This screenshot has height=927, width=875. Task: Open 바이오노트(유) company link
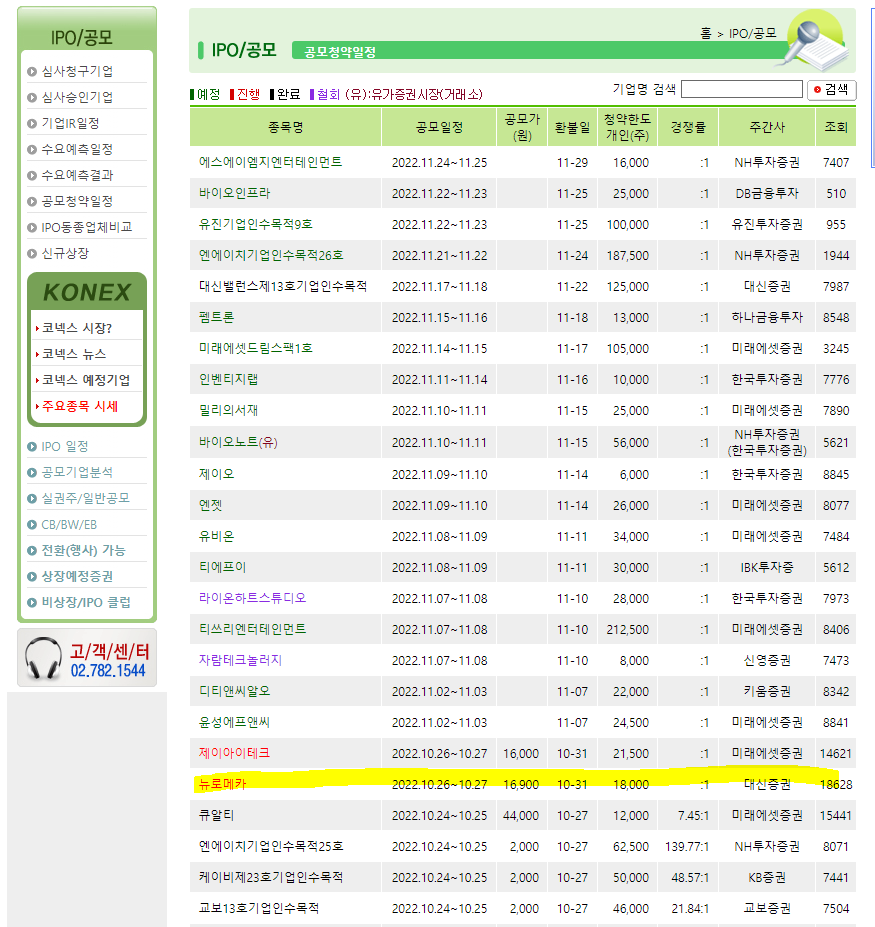tap(238, 442)
